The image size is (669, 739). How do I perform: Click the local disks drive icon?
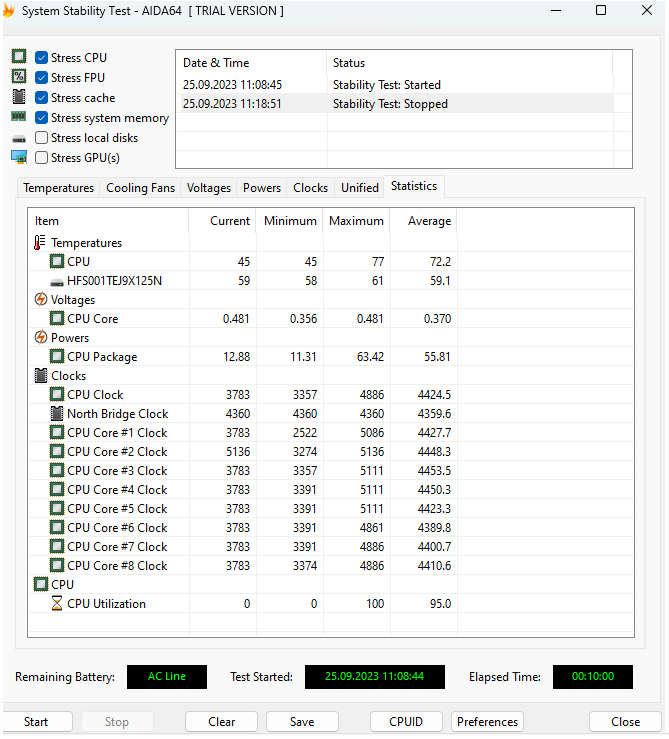tap(19, 139)
